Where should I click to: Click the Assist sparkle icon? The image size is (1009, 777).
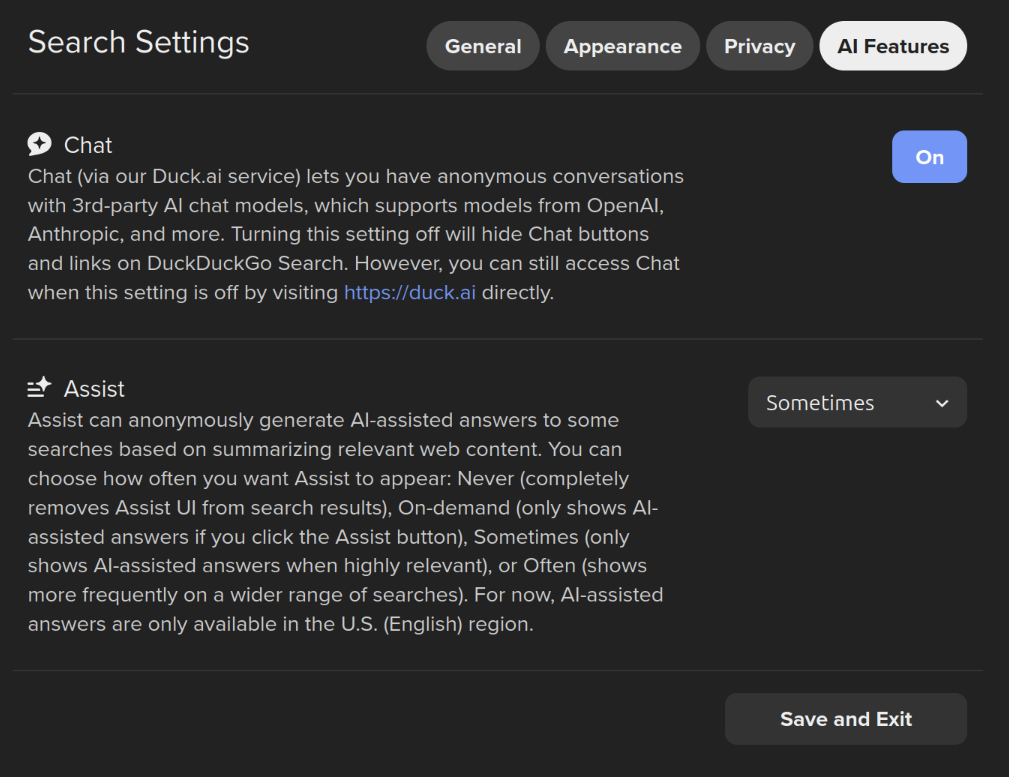39,388
